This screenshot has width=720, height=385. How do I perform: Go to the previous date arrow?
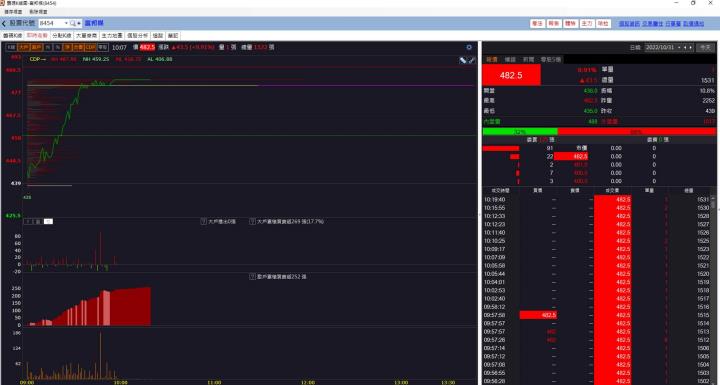click(685, 47)
